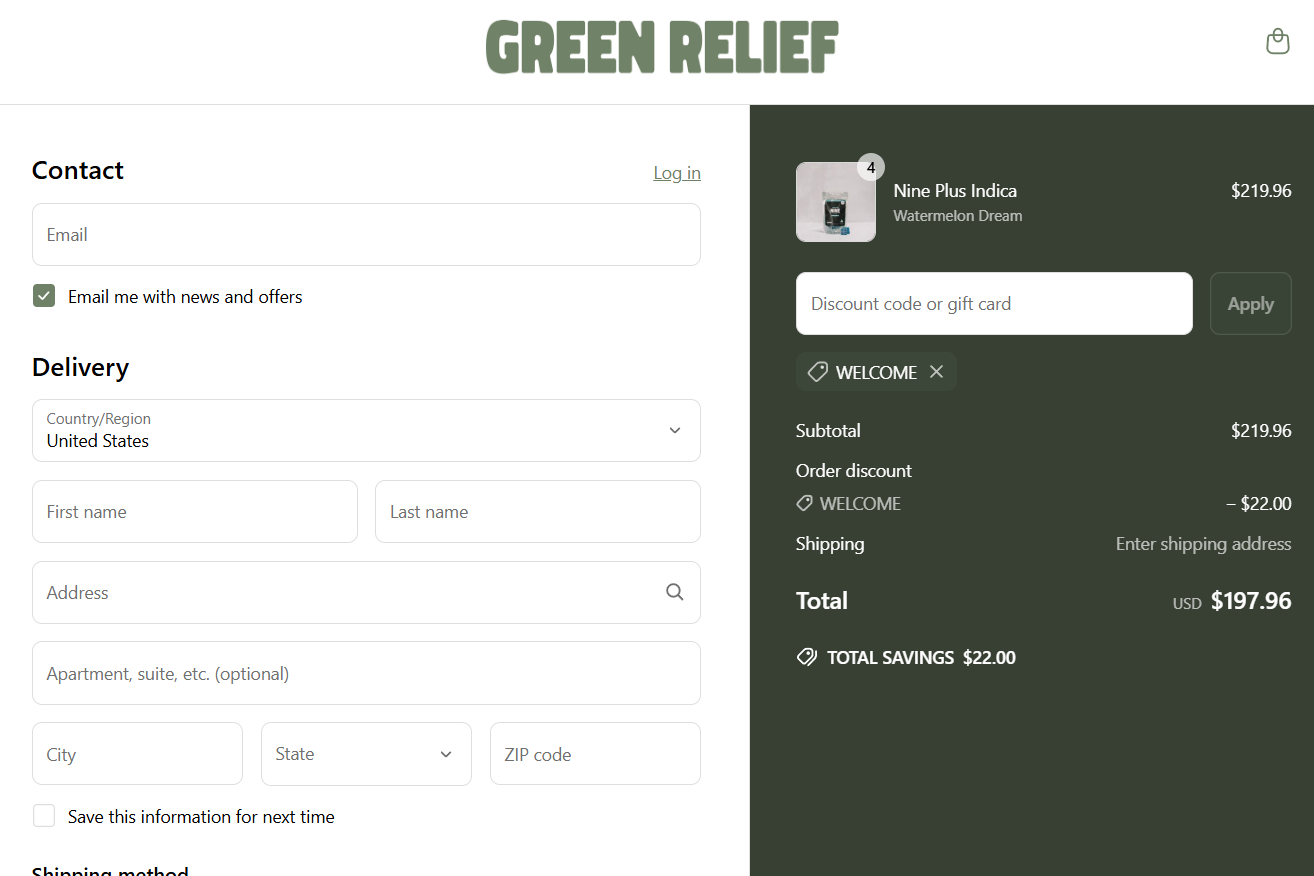1314x876 pixels.
Task: Focus the Discount code or gift card field
Action: 993,304
